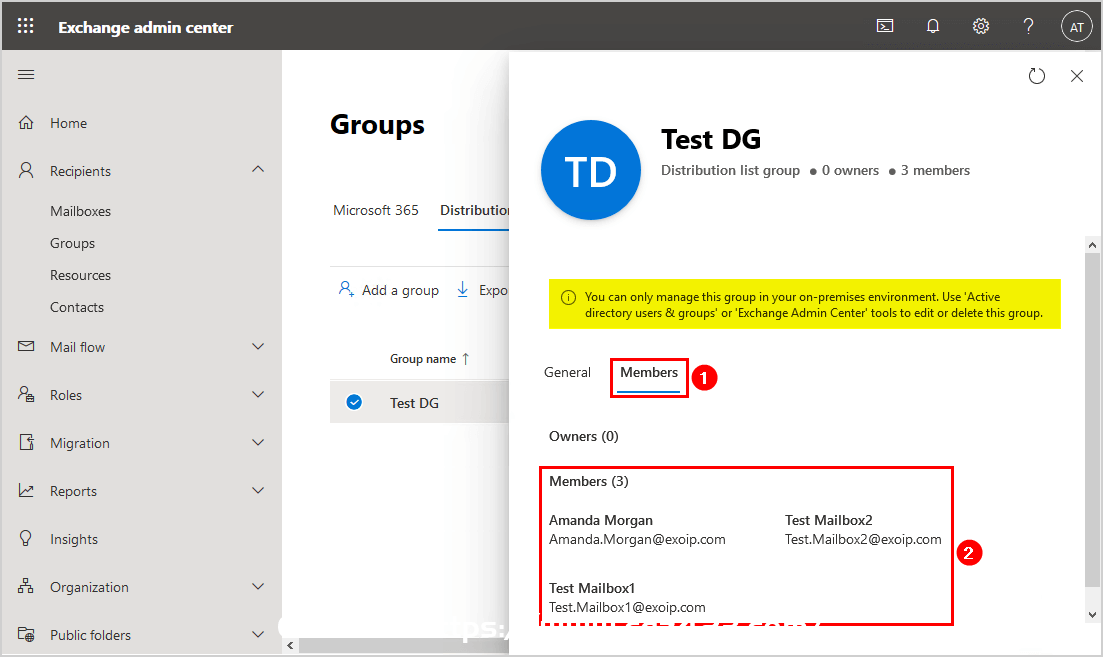
Task: Click the Test DG panel title
Action: click(711, 139)
